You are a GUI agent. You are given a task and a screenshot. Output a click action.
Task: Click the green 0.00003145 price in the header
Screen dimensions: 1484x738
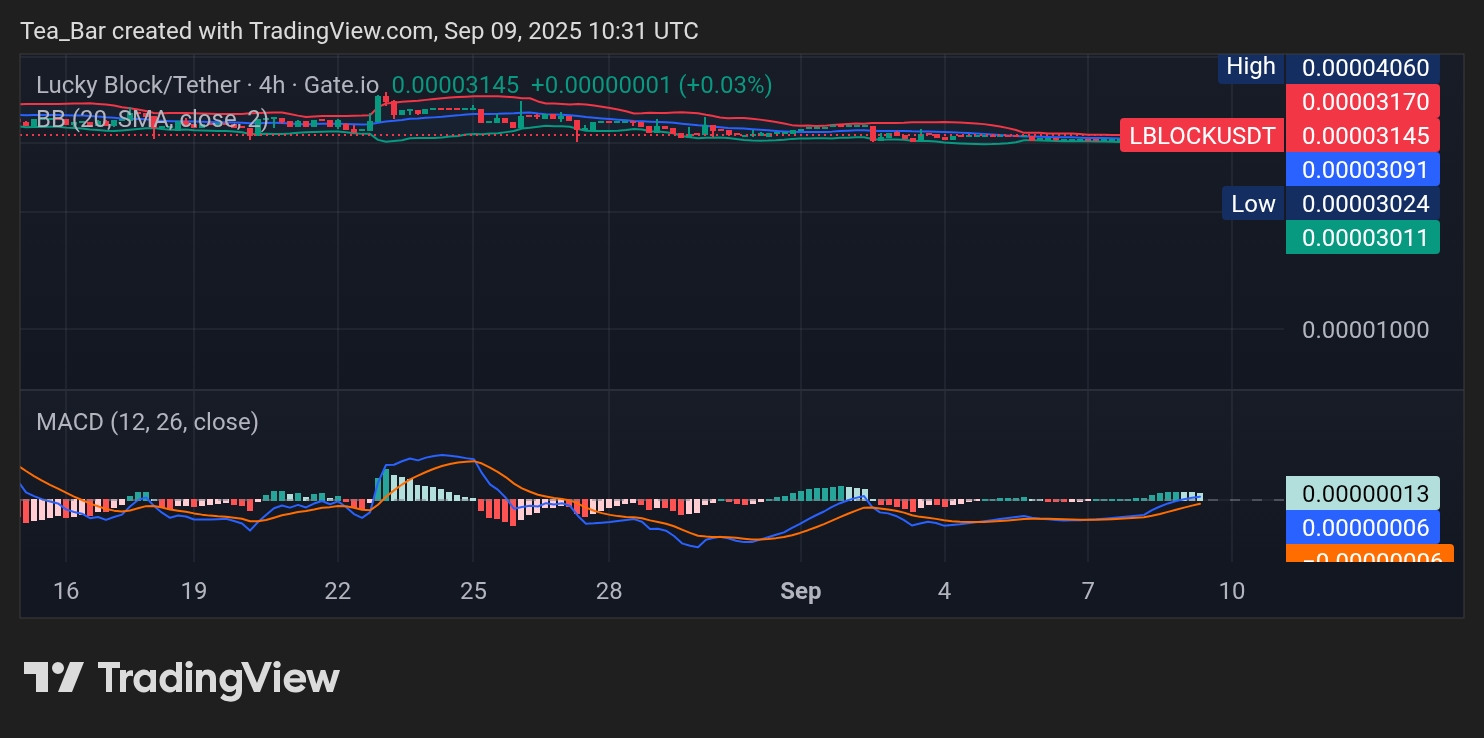click(455, 85)
